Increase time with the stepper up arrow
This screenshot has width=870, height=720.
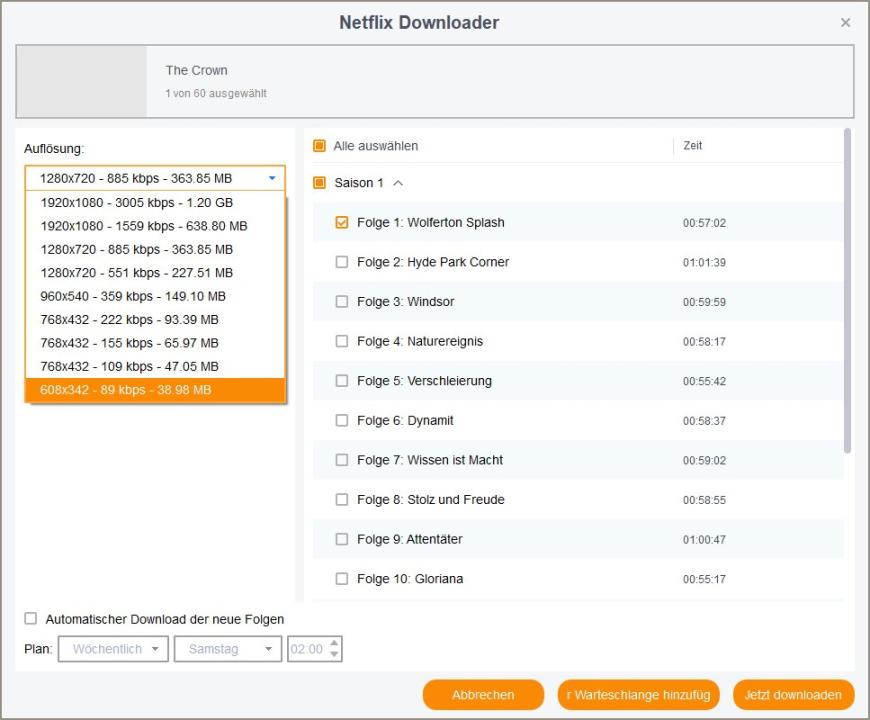point(335,643)
